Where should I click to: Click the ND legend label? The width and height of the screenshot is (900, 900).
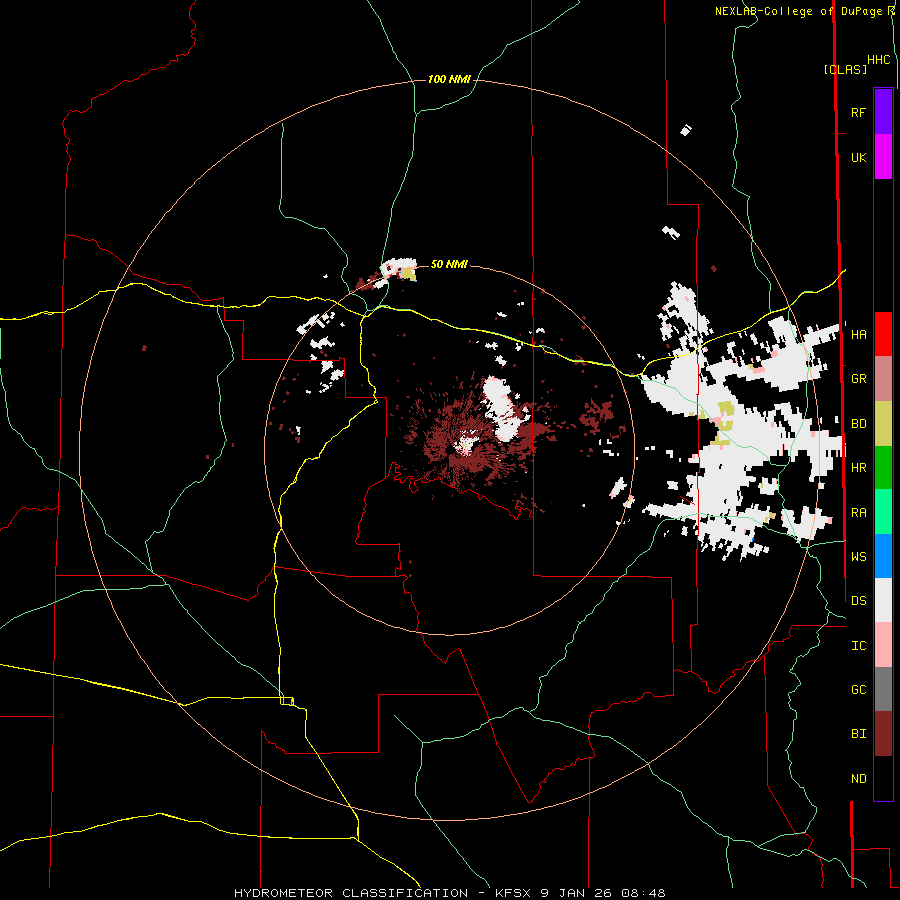[858, 779]
